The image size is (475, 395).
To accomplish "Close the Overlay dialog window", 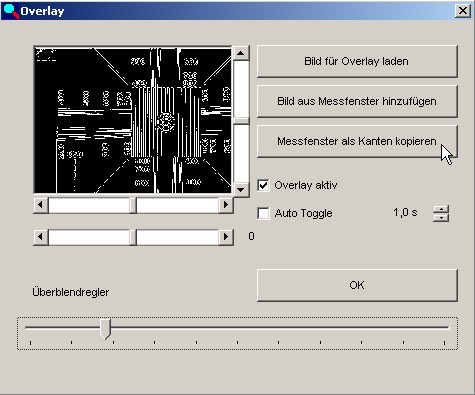I will click(x=463, y=11).
